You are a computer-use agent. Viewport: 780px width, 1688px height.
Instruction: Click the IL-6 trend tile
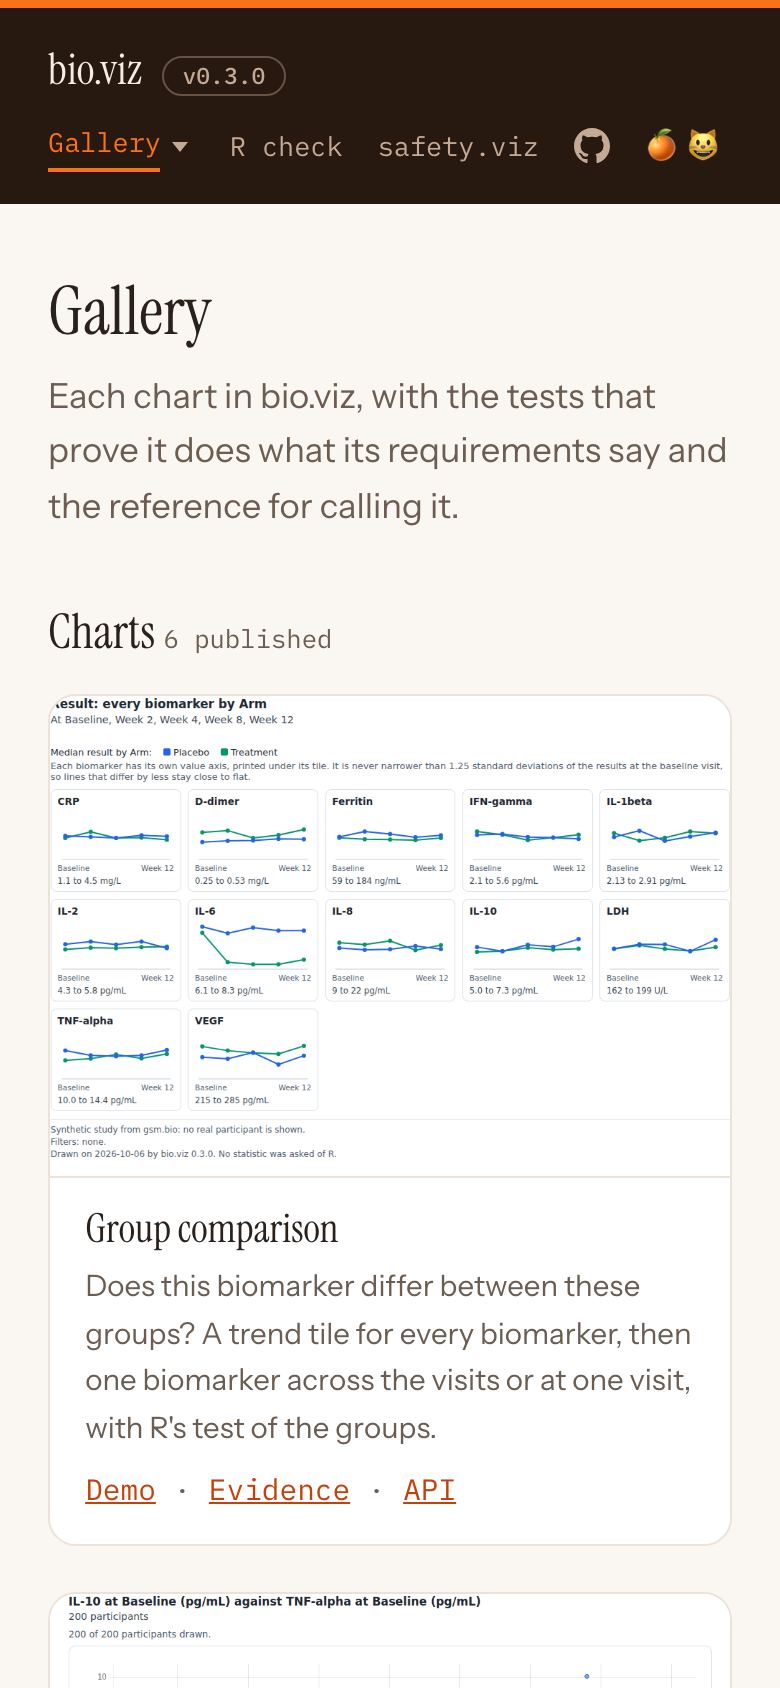pyautogui.click(x=253, y=950)
